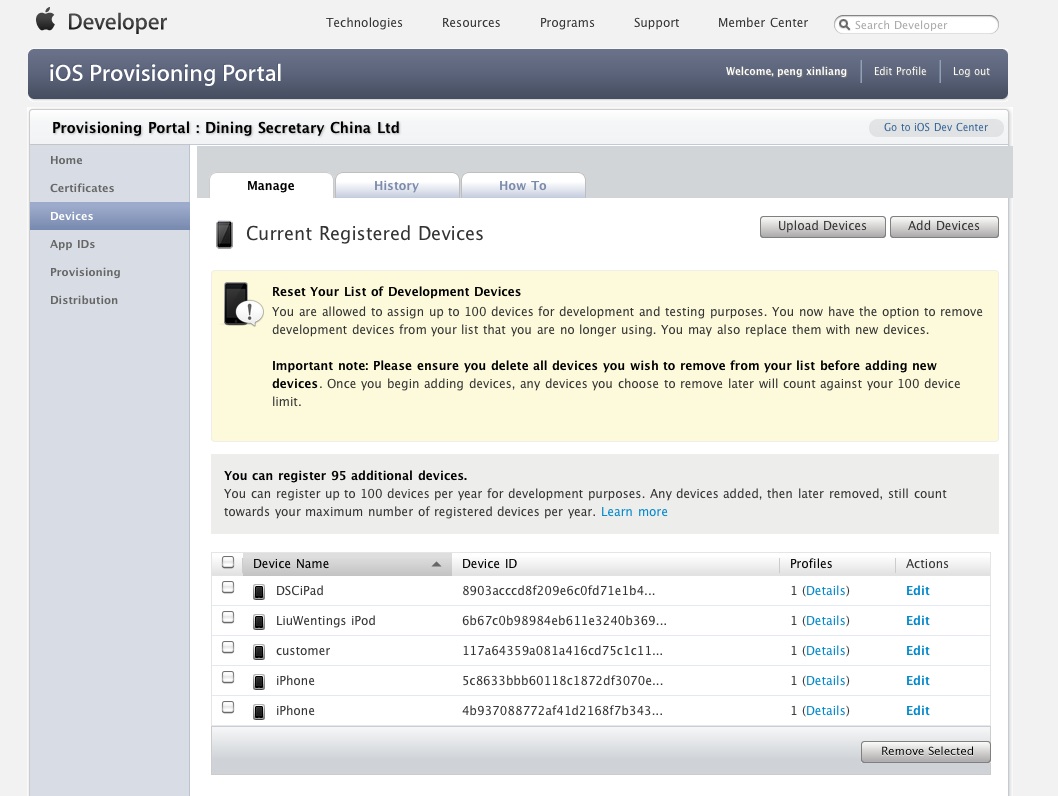Screen dimensions: 1058x796
Task: Click the Developer heading text
Action: (x=117, y=22)
